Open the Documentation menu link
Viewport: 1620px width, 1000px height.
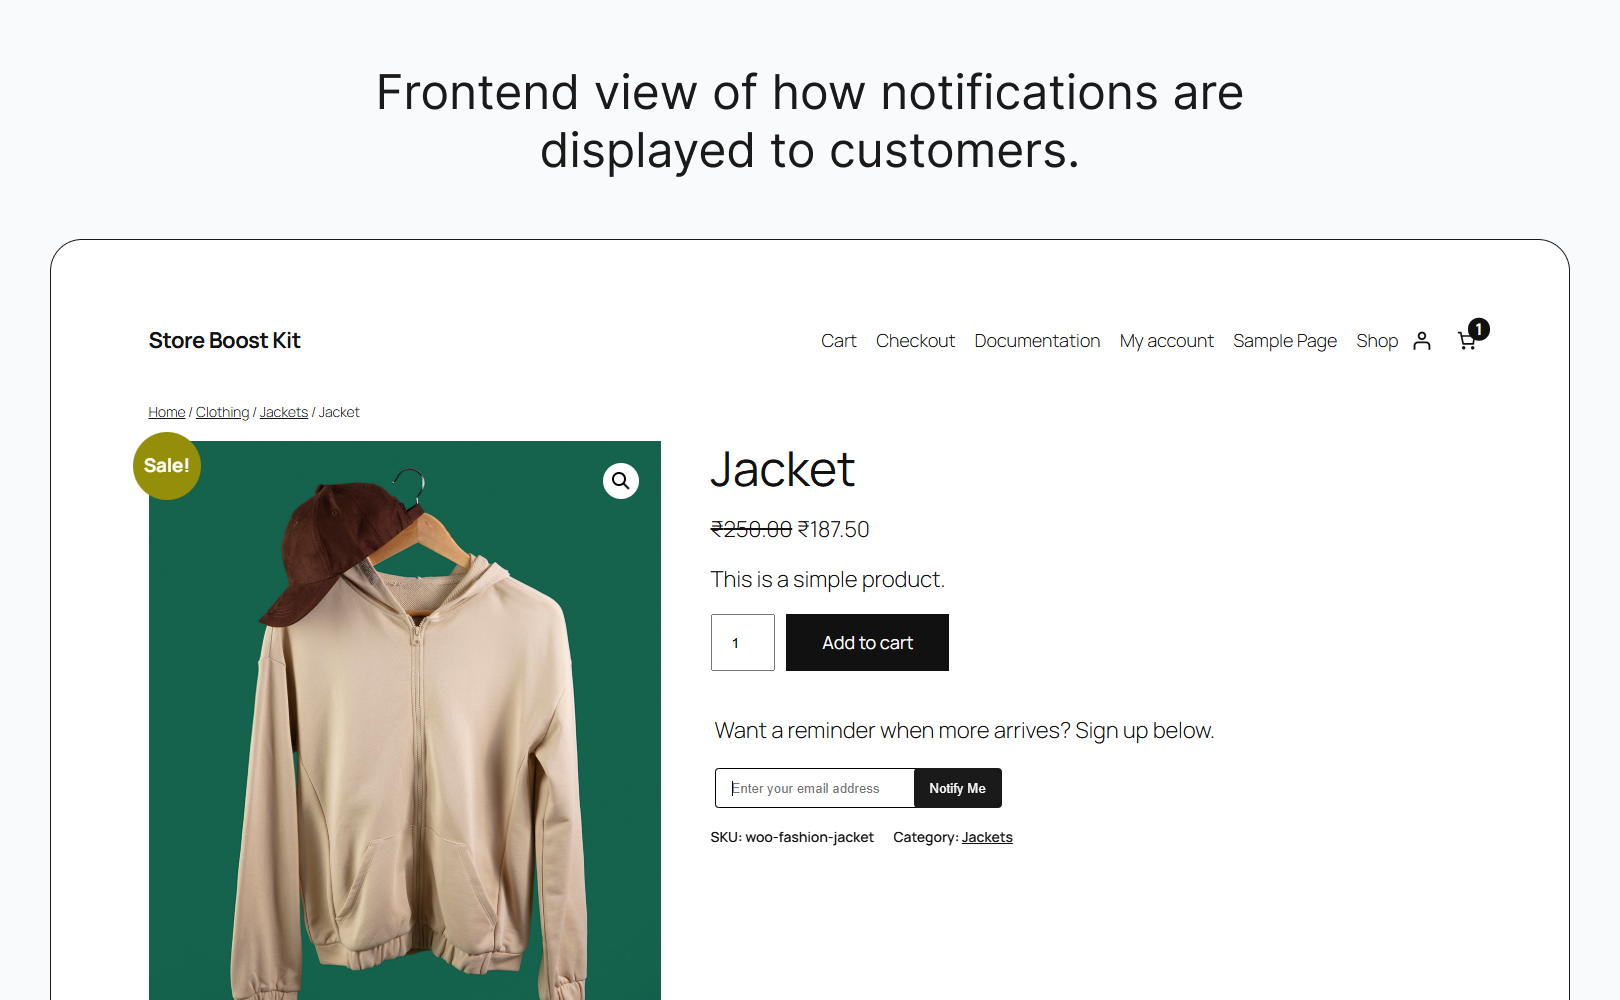click(x=1037, y=341)
